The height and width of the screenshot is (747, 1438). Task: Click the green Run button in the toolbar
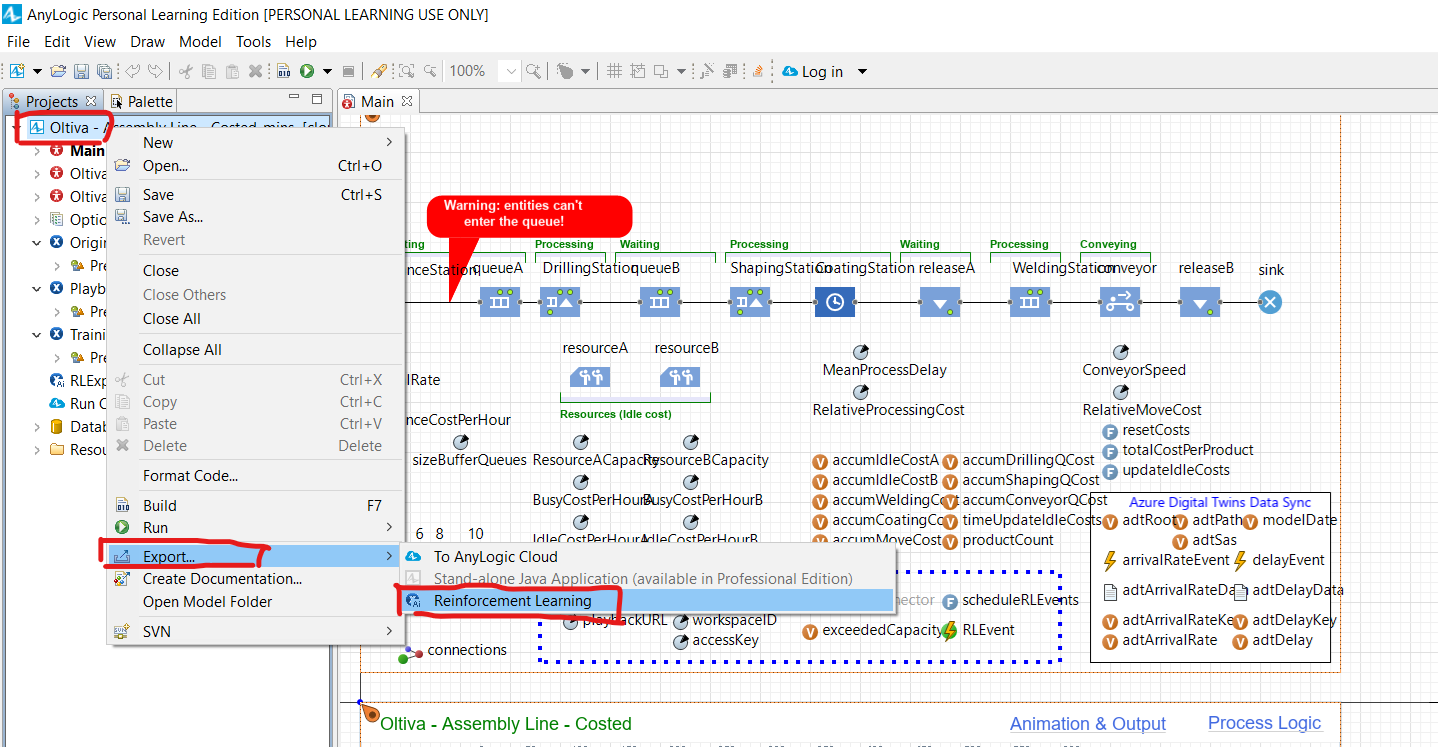coord(307,71)
